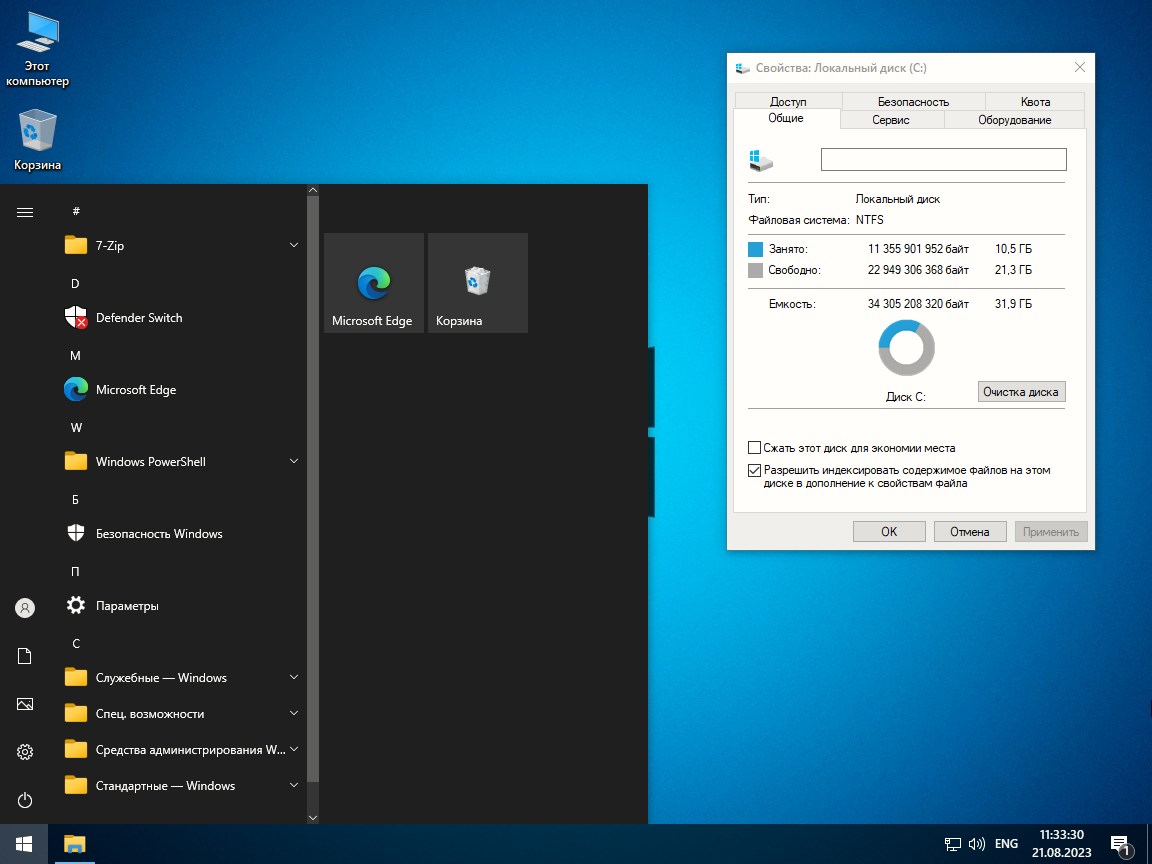Open the Корзина tile in Start menu

click(x=477, y=283)
